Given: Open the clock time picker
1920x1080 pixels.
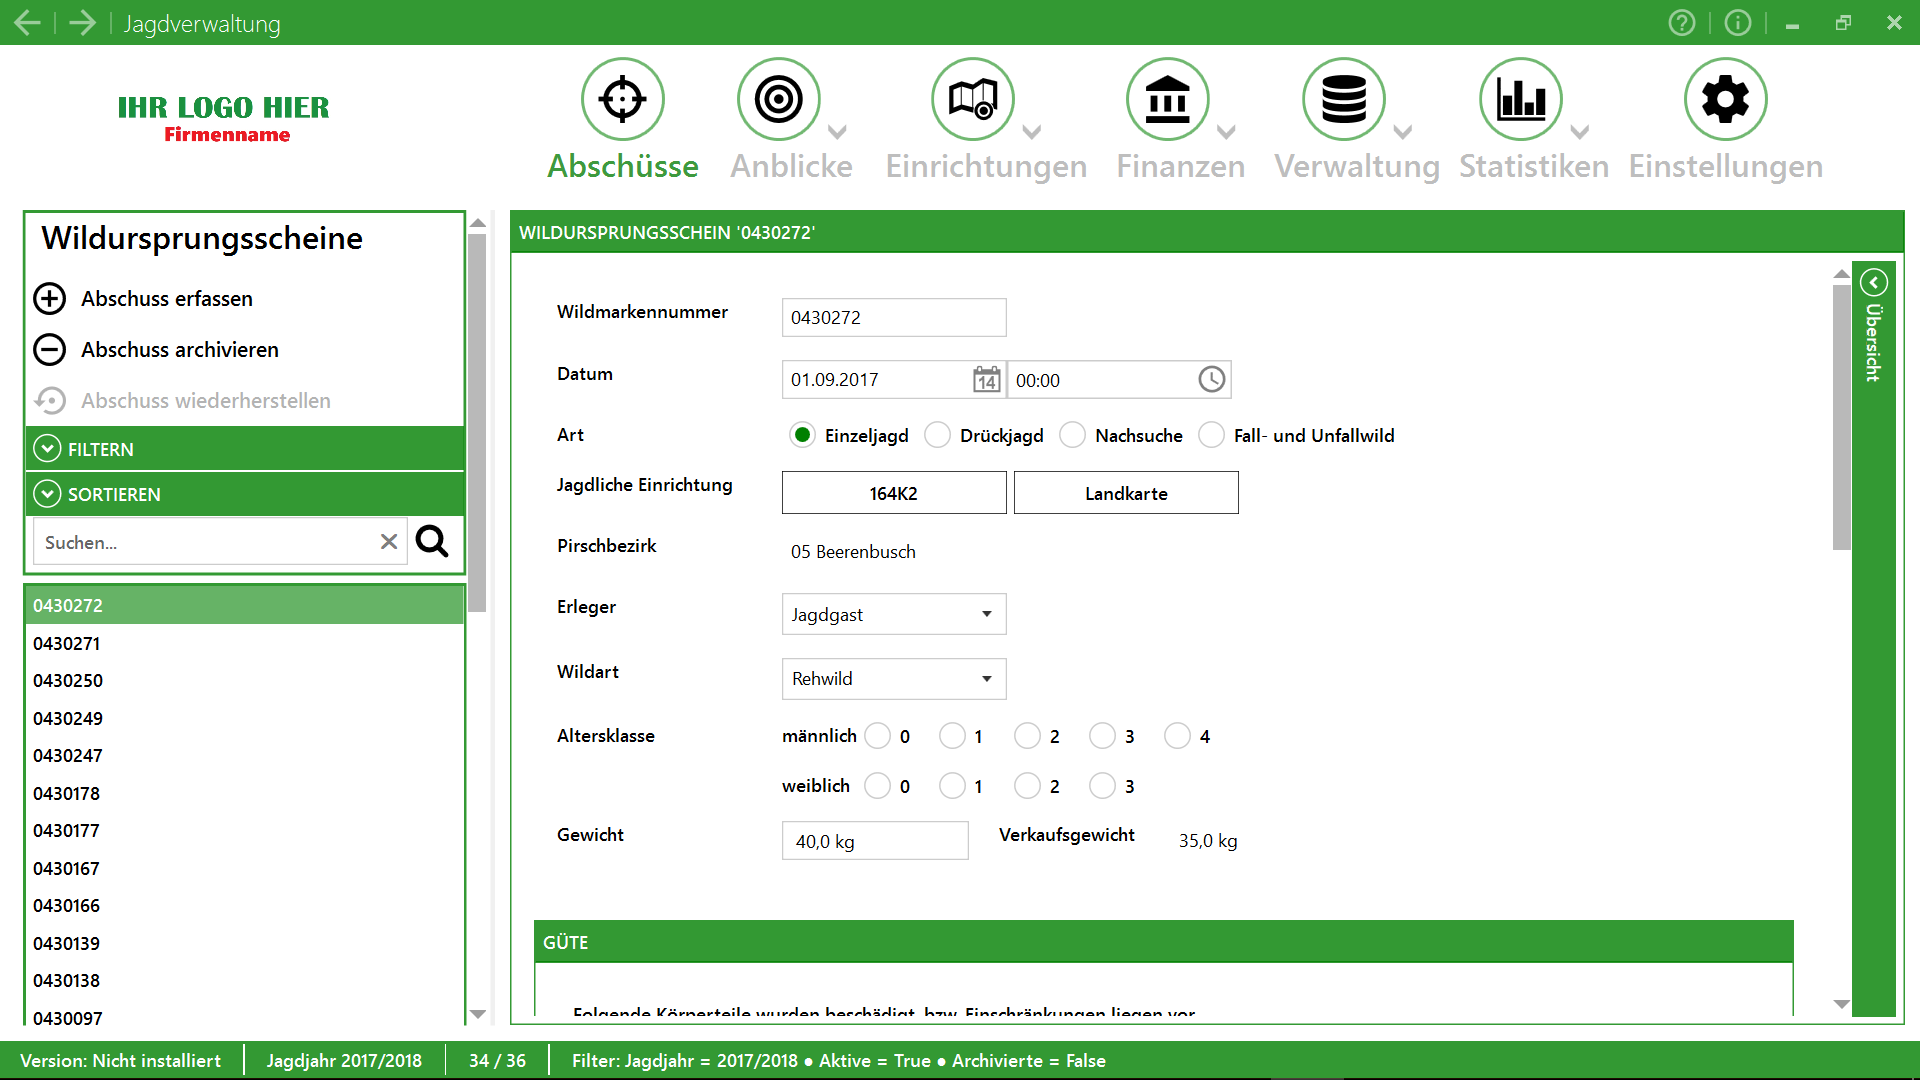Looking at the screenshot, I should point(1211,379).
